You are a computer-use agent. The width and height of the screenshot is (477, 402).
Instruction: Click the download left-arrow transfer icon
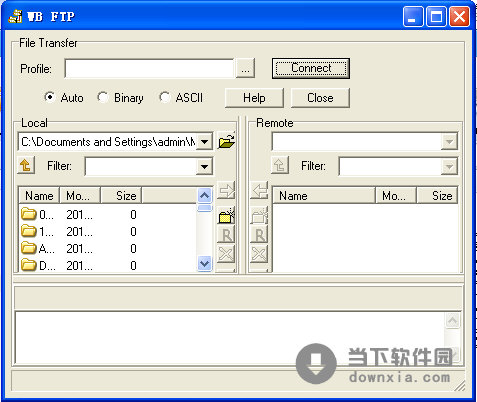click(x=259, y=190)
